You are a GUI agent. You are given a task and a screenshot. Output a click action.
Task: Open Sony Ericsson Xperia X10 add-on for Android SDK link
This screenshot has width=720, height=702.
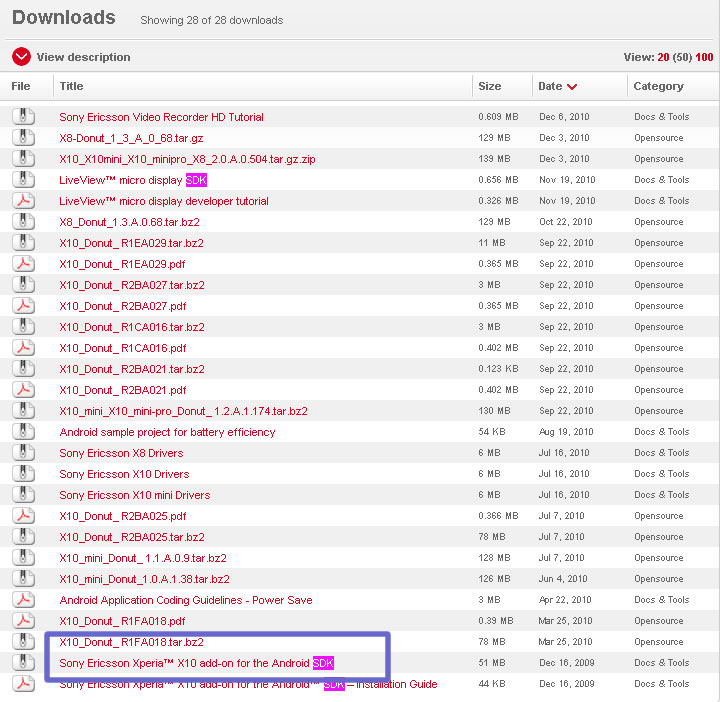tap(197, 663)
